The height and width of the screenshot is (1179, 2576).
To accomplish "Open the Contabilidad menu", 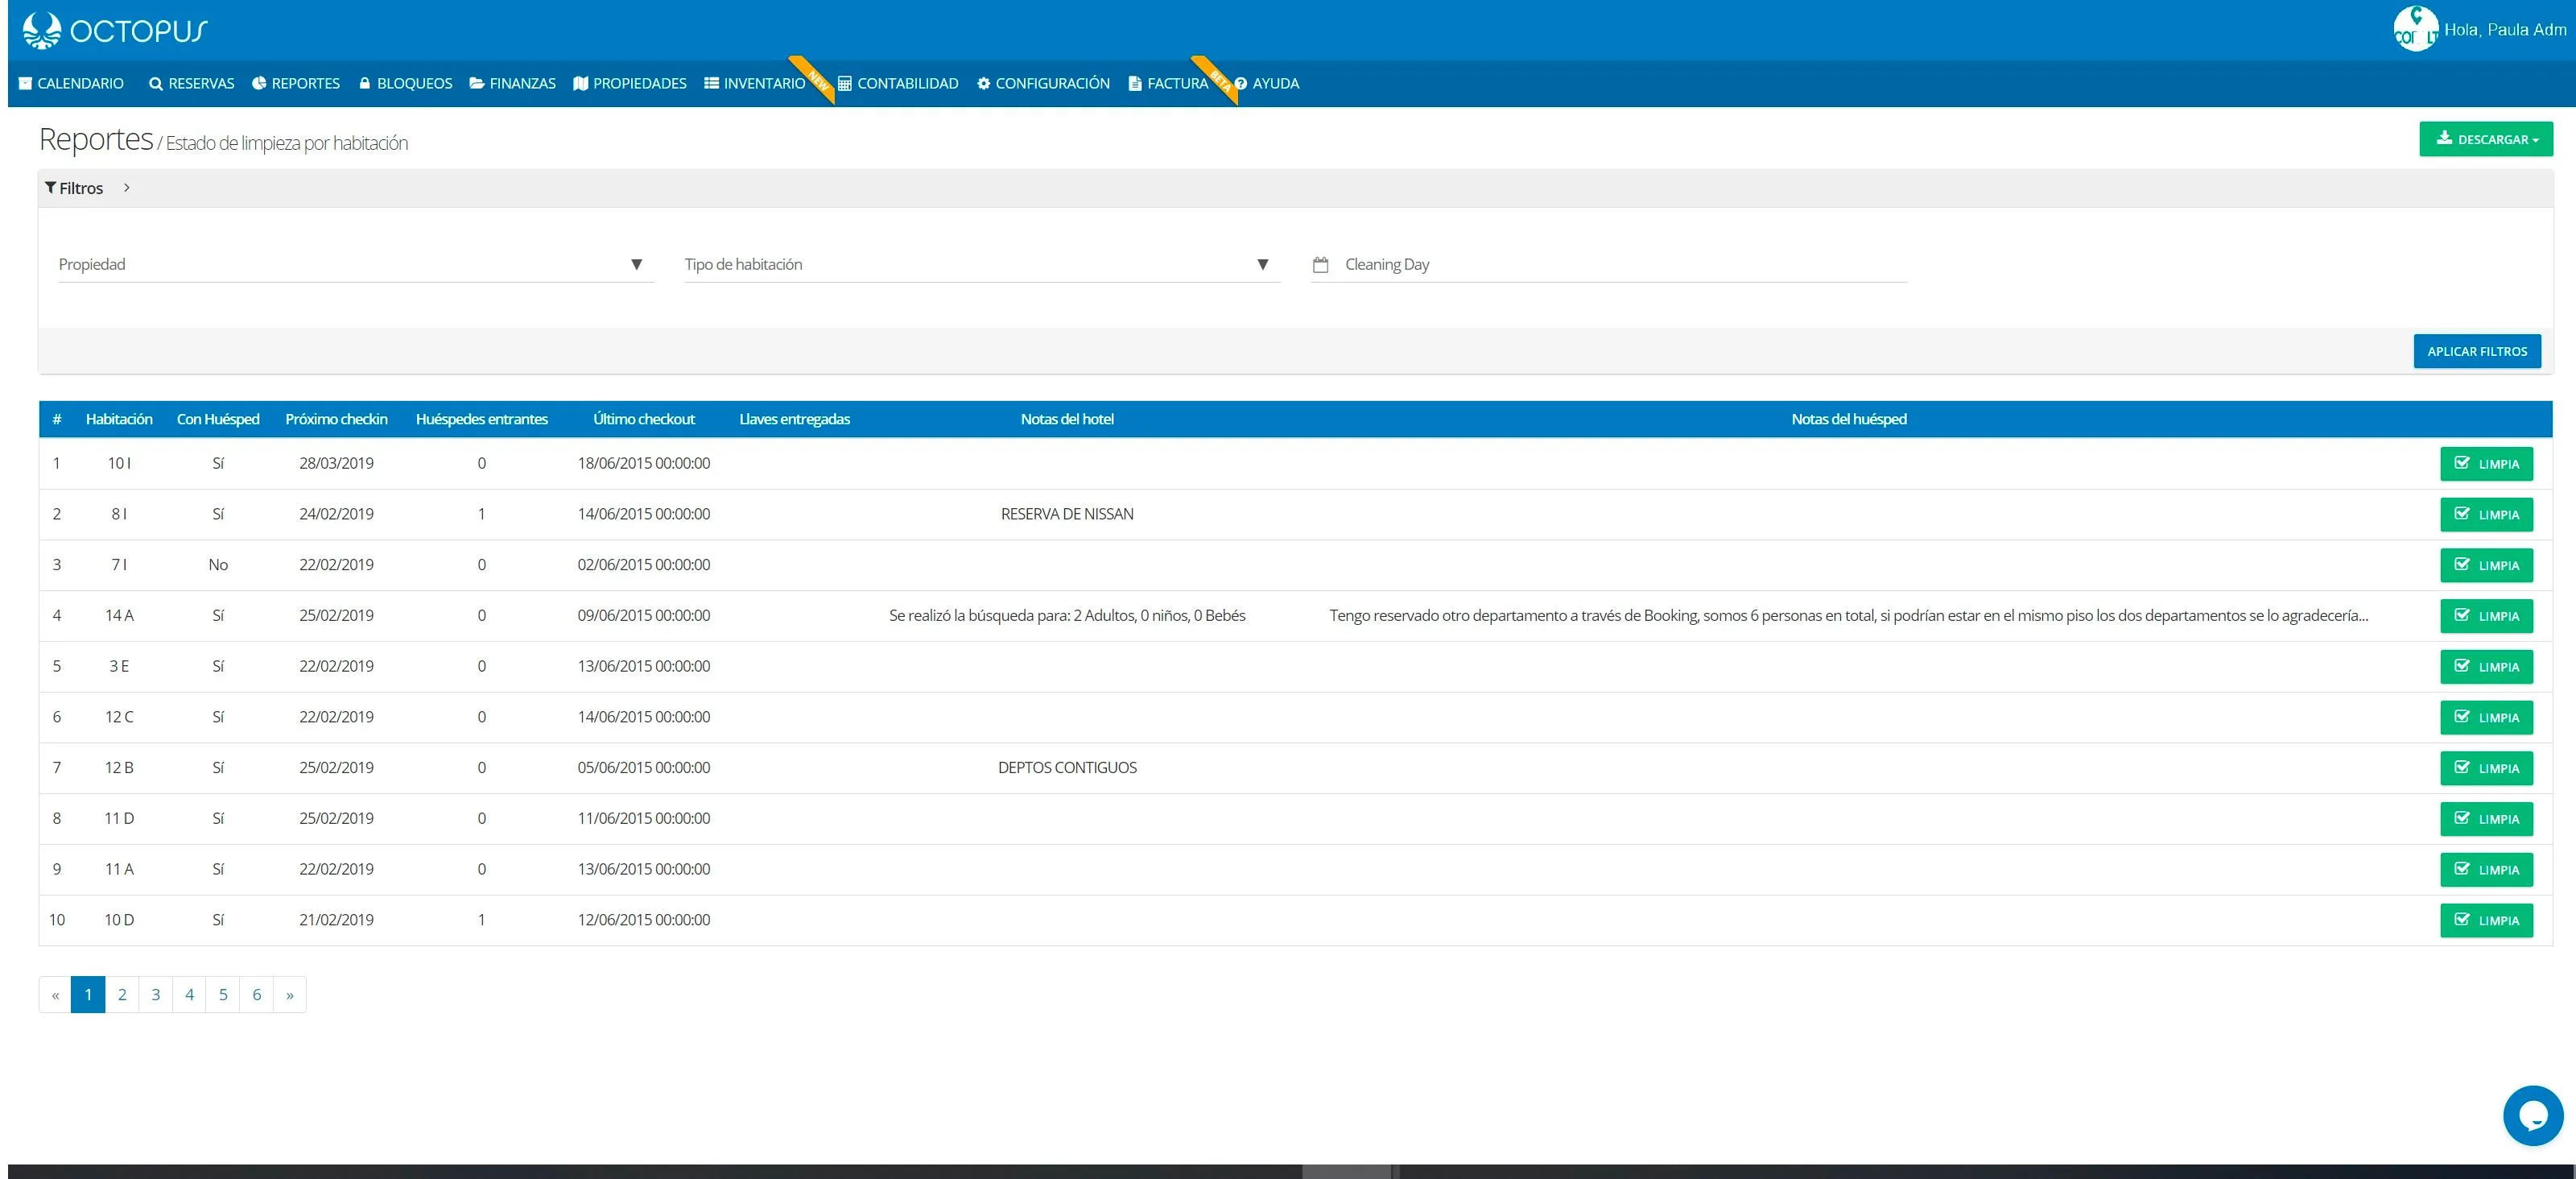I will coord(898,84).
